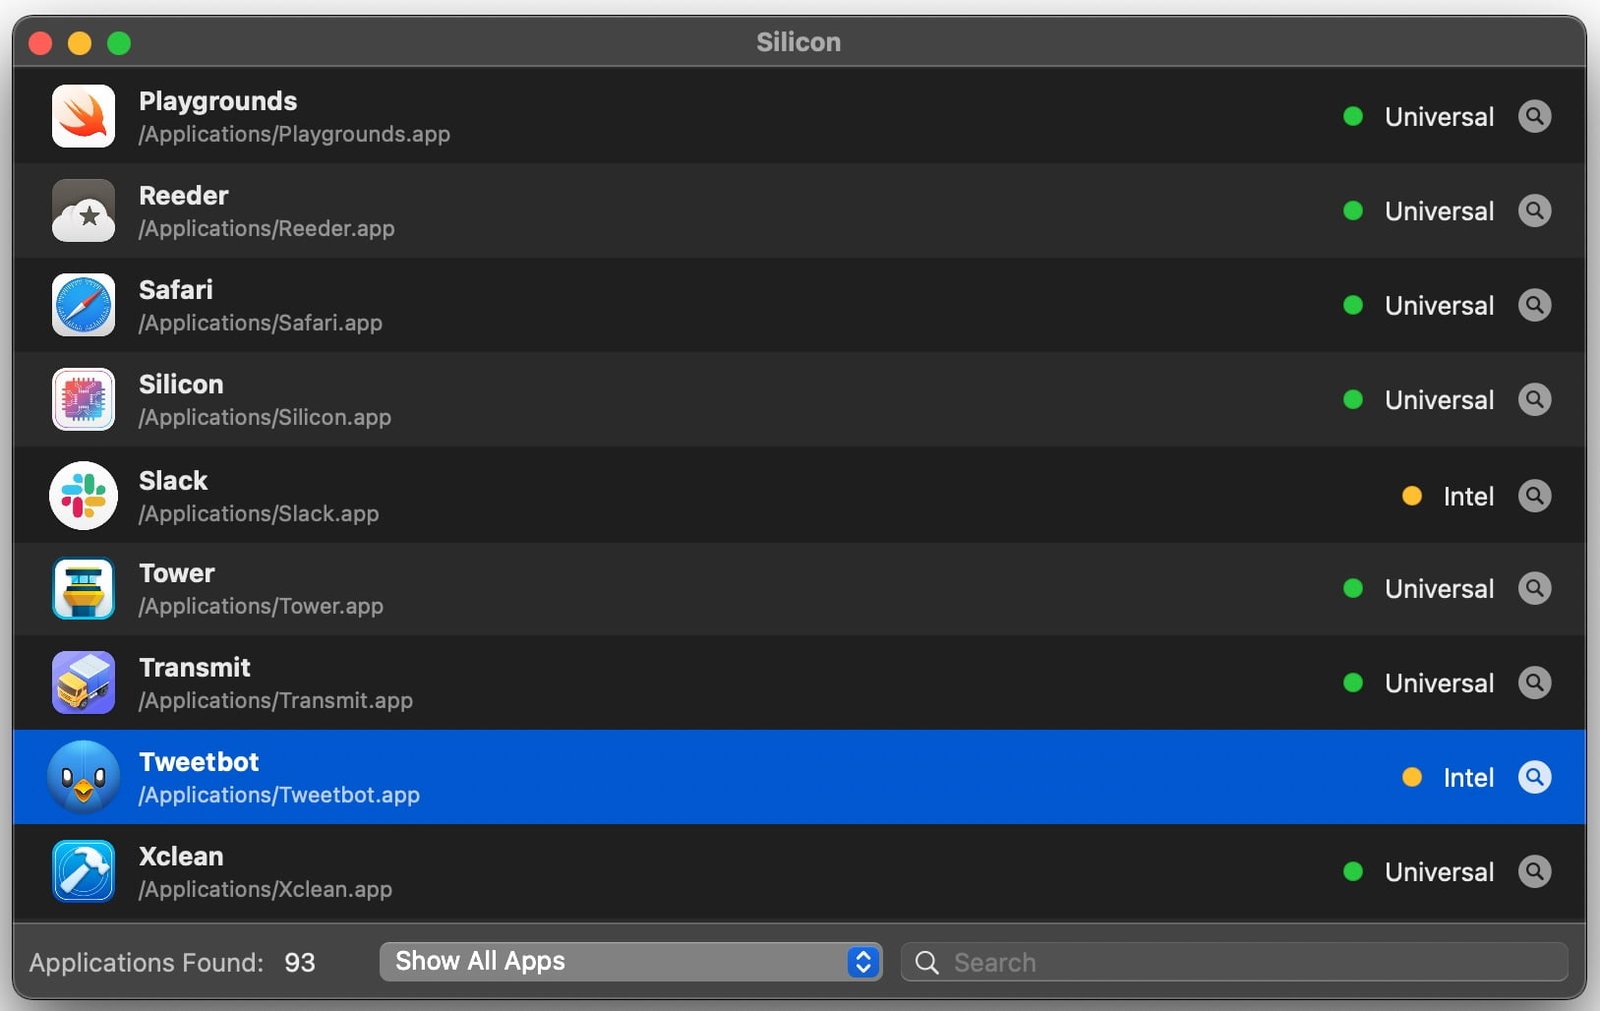
Task: Select the Tweetbot app name
Action: 199,762
